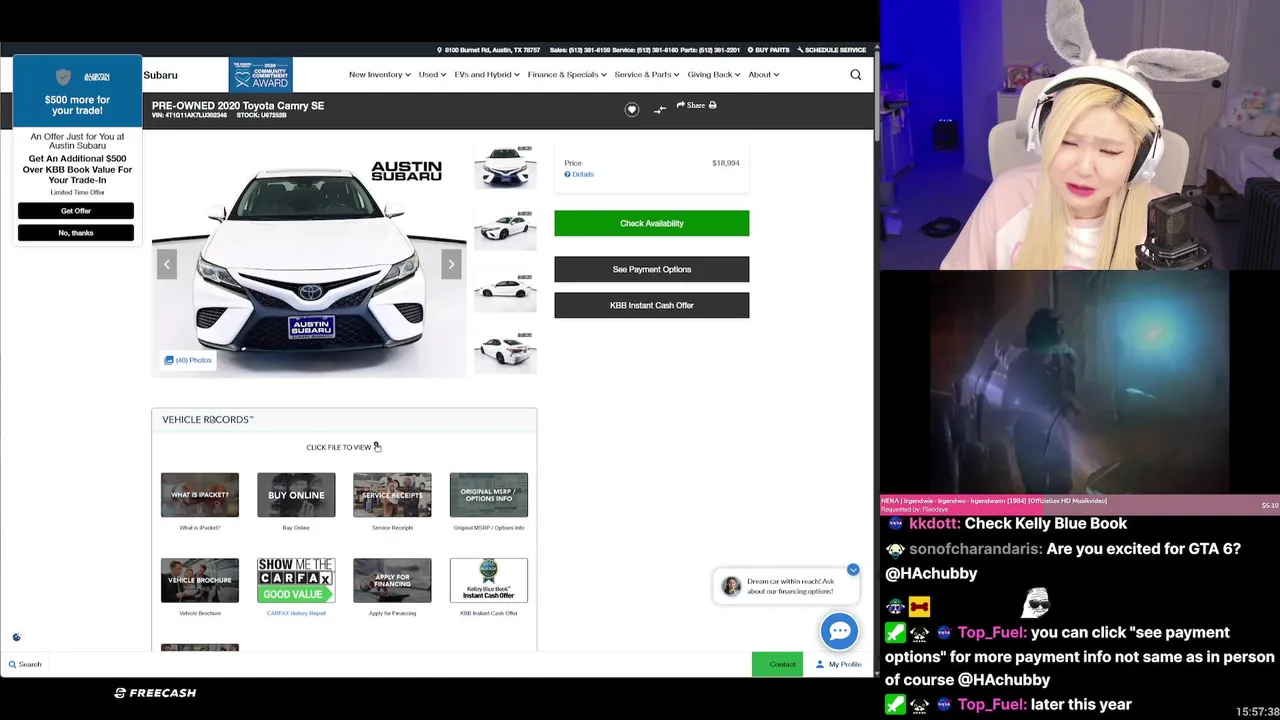Select the second car thumbnail
This screenshot has width=1280, height=720.
click(x=505, y=229)
